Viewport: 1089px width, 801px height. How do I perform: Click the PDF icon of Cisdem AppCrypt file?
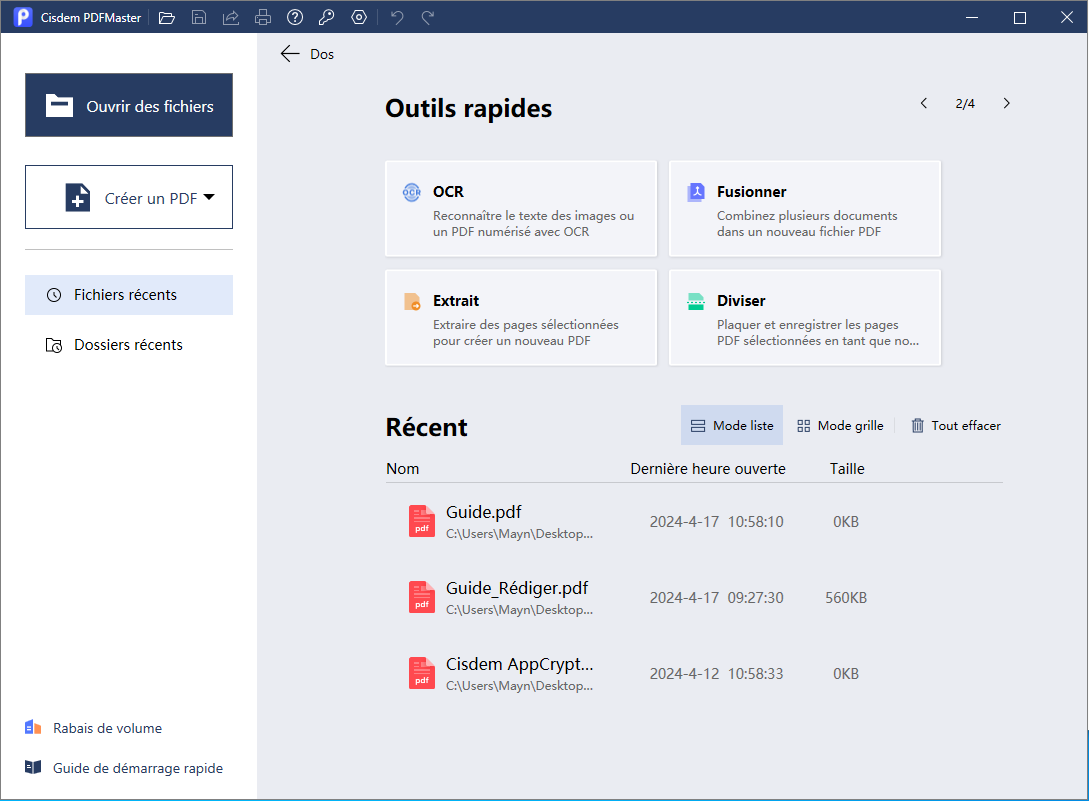point(422,673)
